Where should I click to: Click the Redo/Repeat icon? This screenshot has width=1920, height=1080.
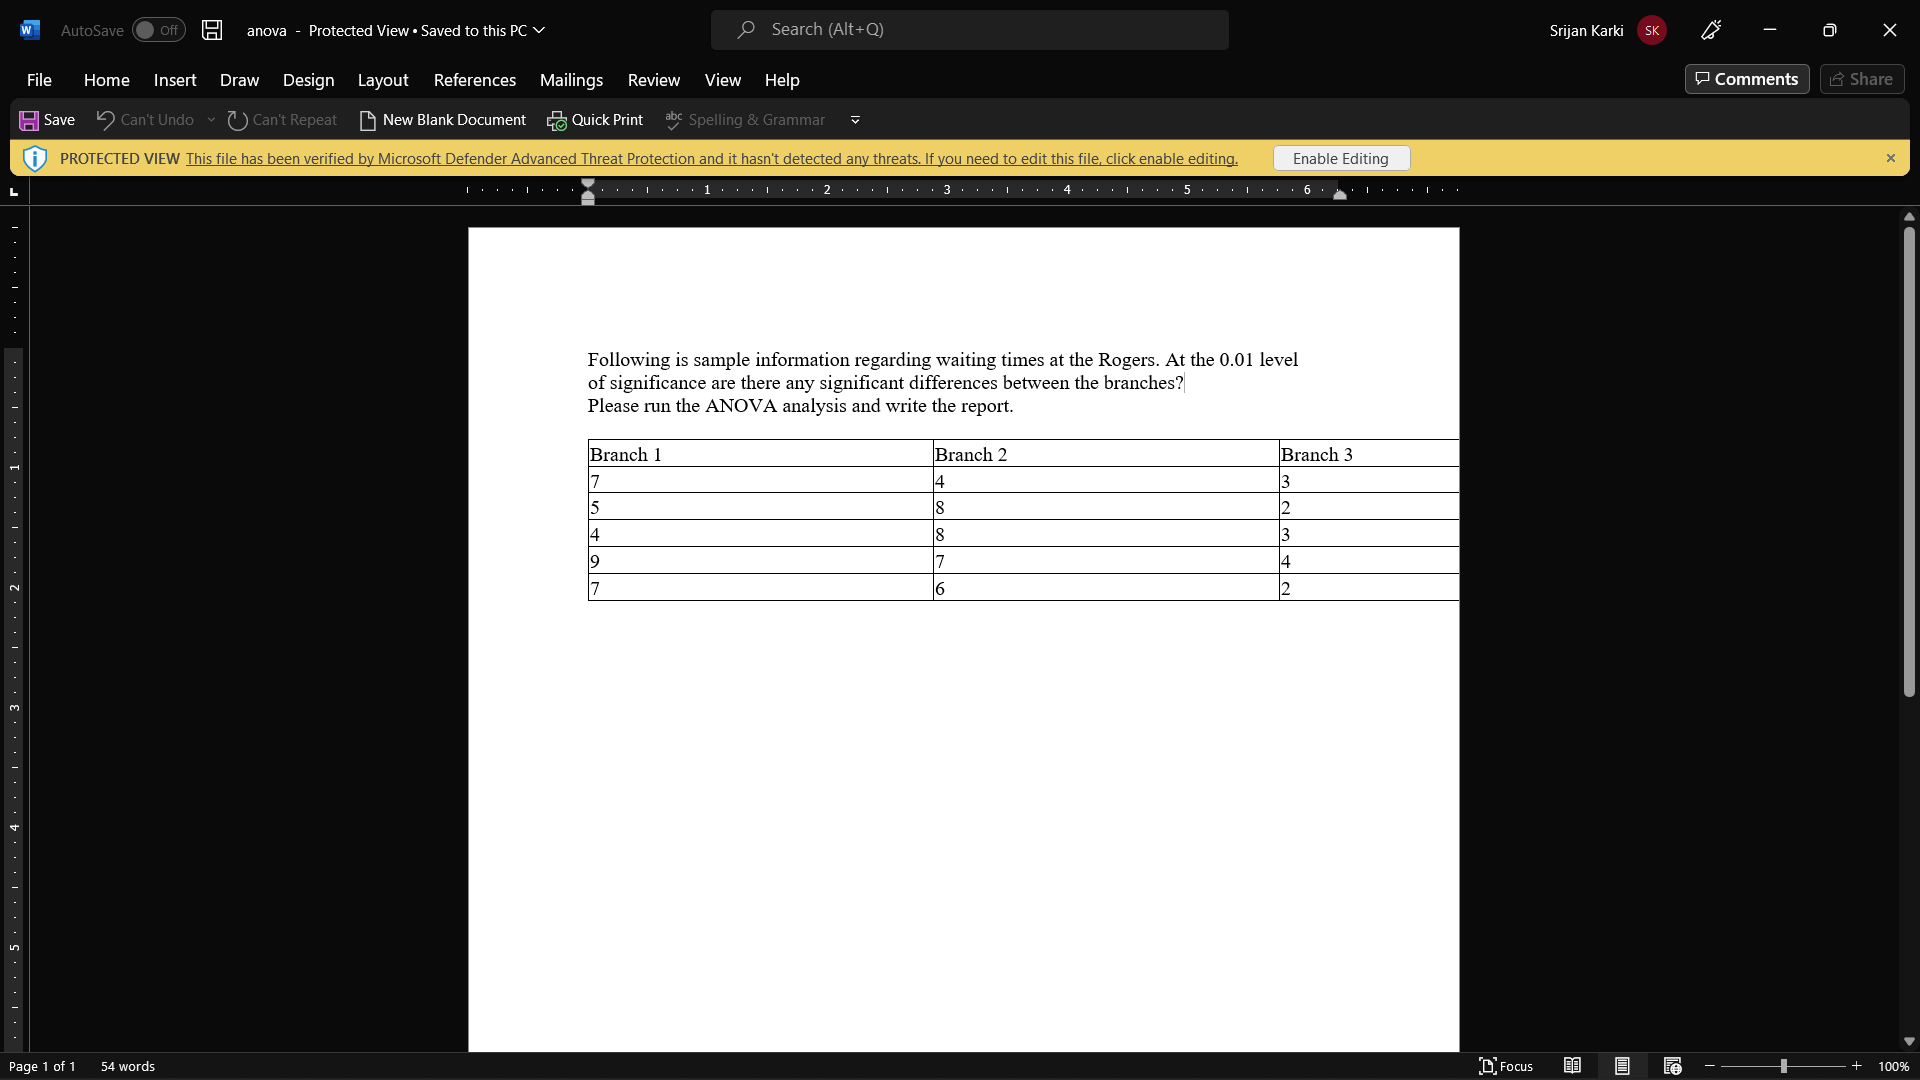point(237,120)
